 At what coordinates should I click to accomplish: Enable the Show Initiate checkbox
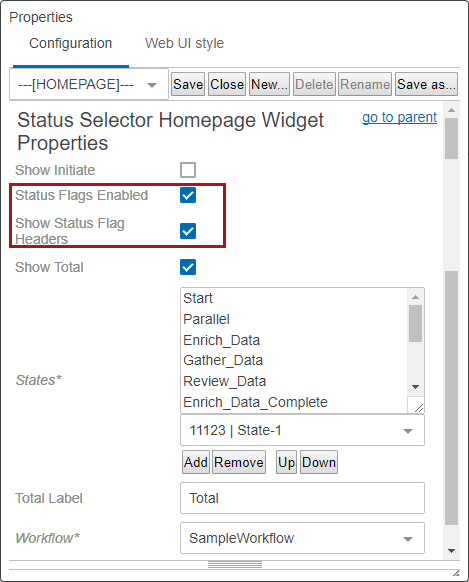(188, 170)
